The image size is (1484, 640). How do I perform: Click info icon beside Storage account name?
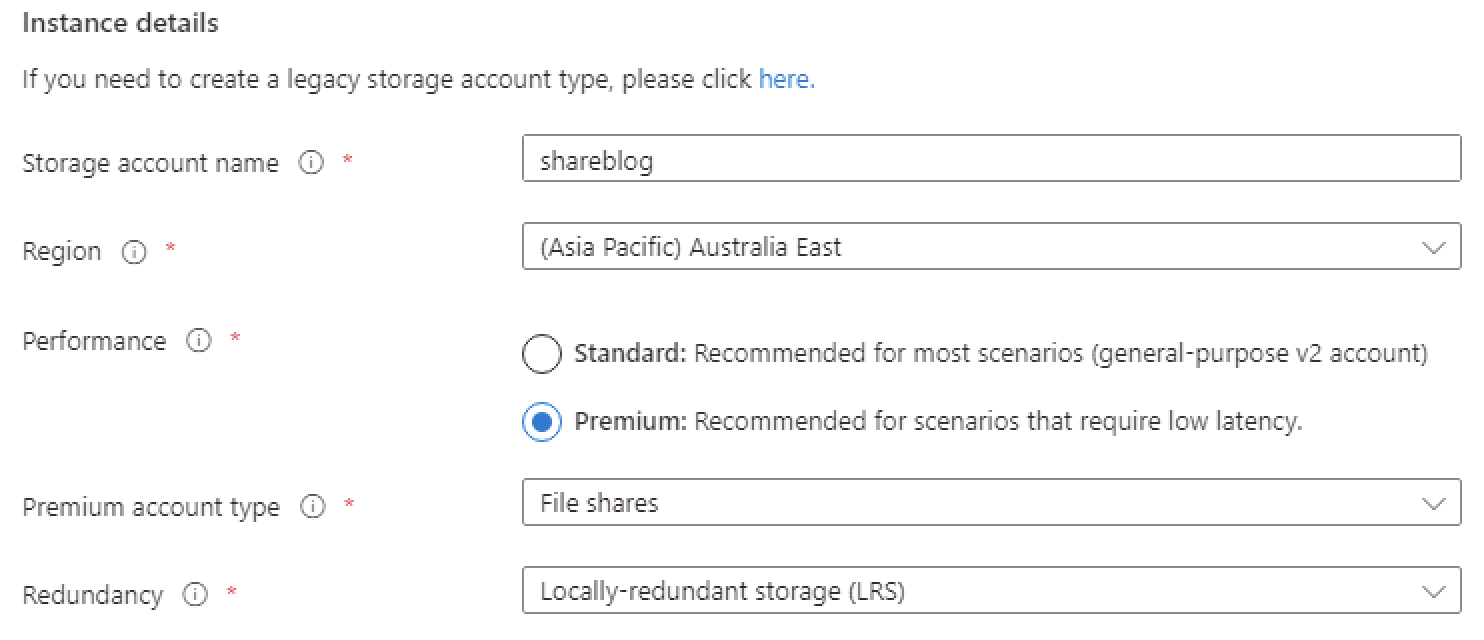[x=312, y=163]
